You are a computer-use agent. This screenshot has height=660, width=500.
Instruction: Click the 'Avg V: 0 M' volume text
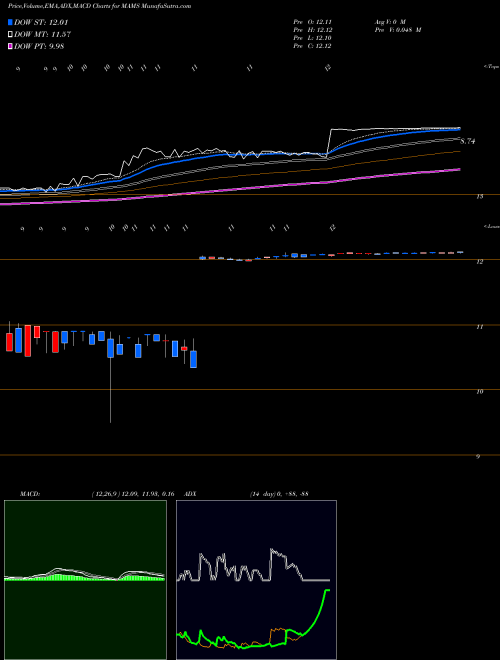(389, 21)
